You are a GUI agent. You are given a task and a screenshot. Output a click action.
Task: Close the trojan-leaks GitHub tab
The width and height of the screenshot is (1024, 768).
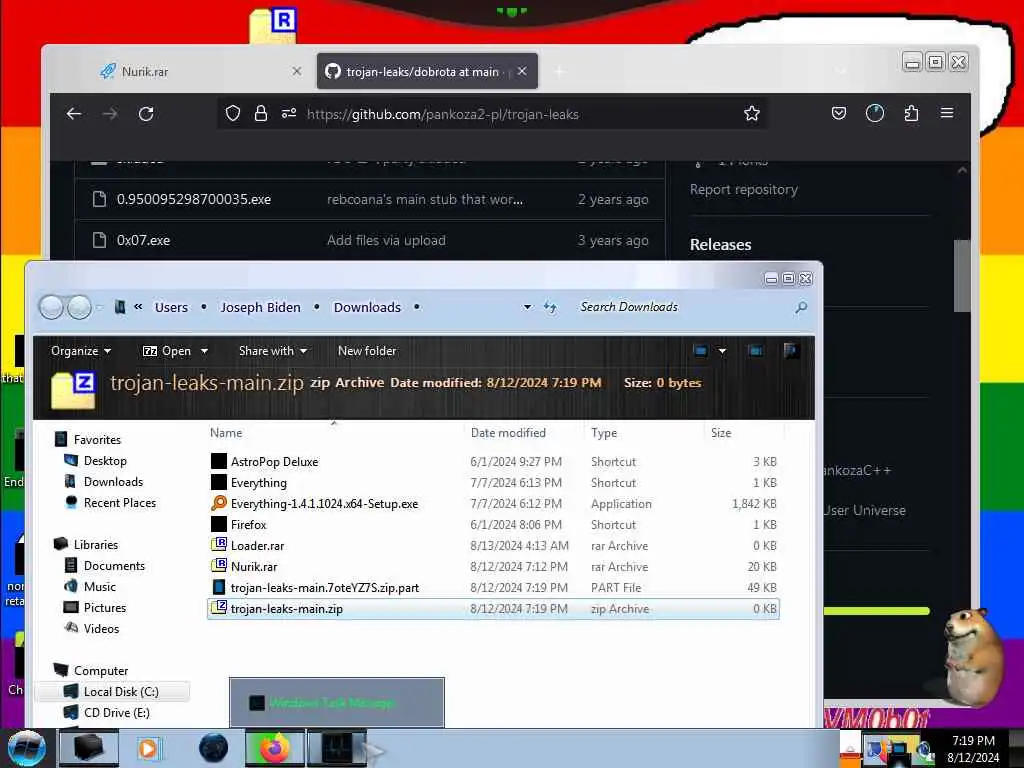pos(522,71)
